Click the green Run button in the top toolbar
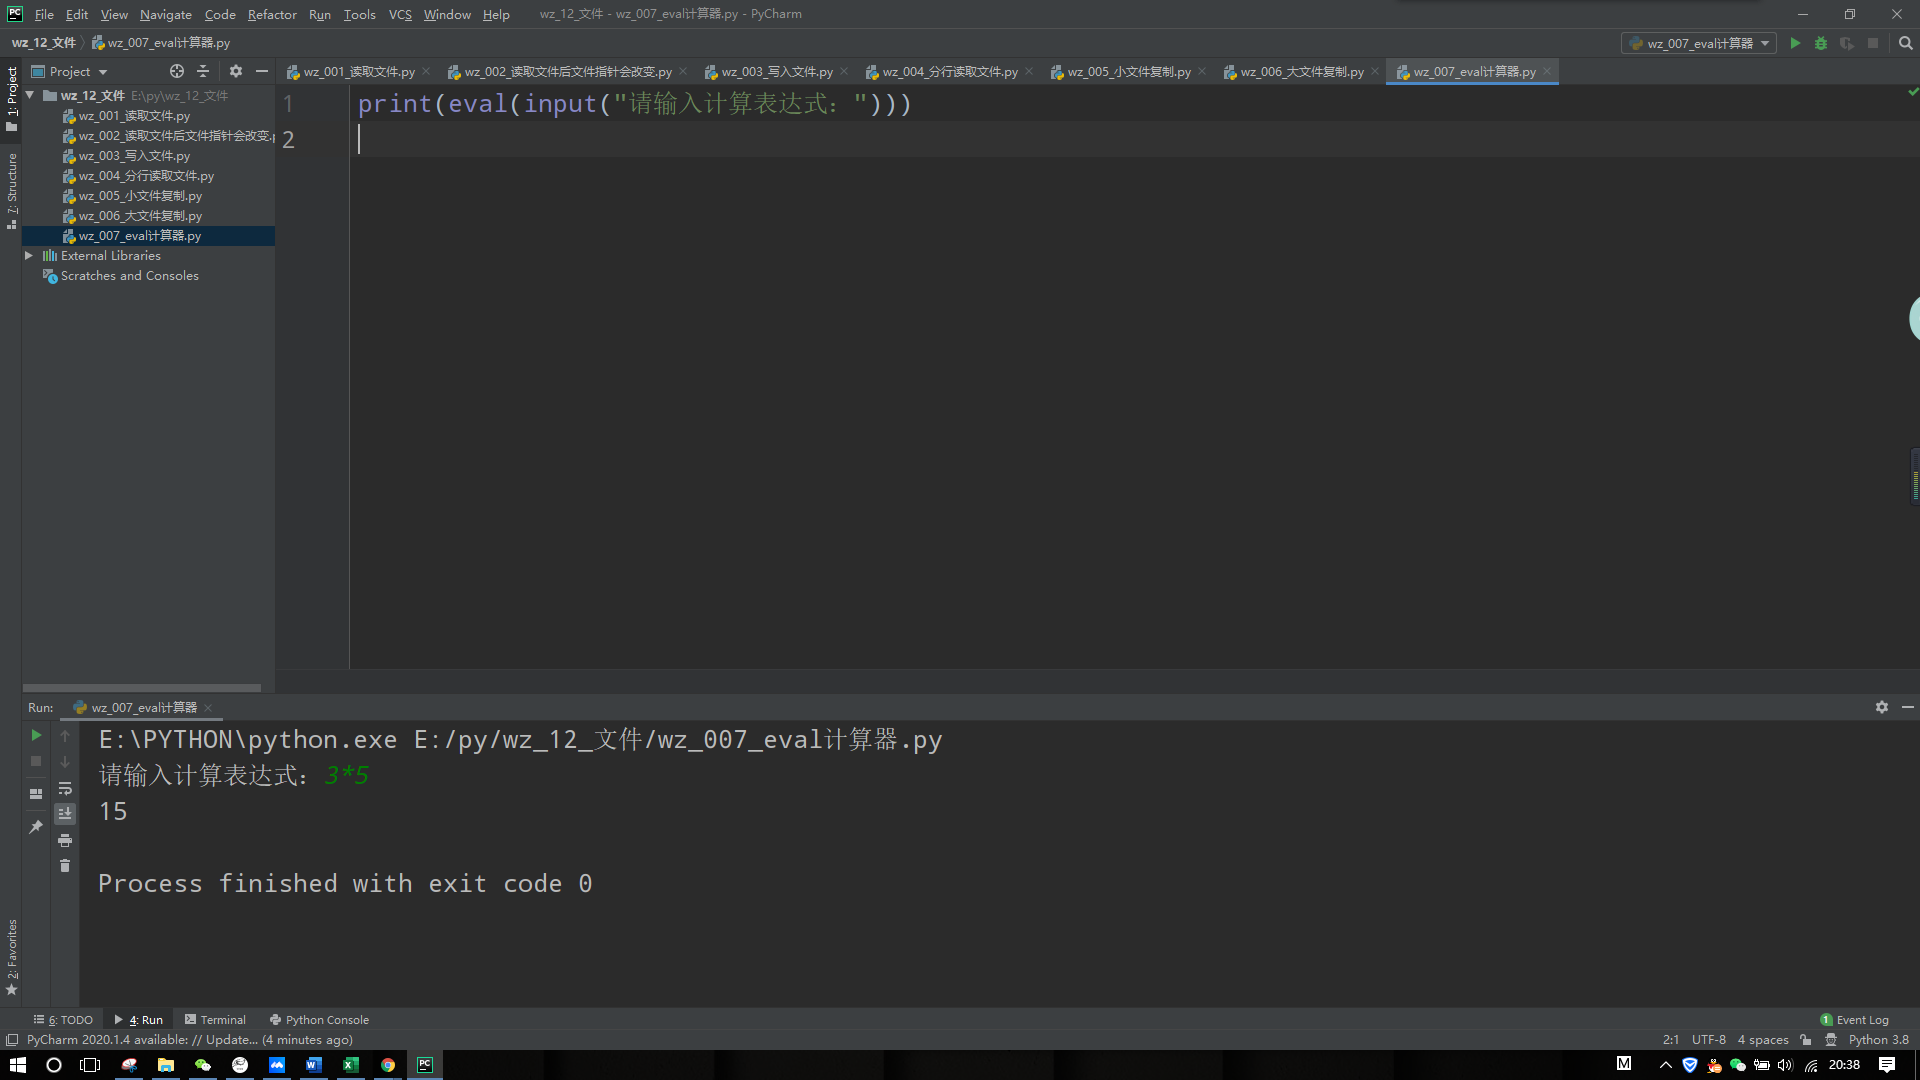 click(x=1795, y=43)
